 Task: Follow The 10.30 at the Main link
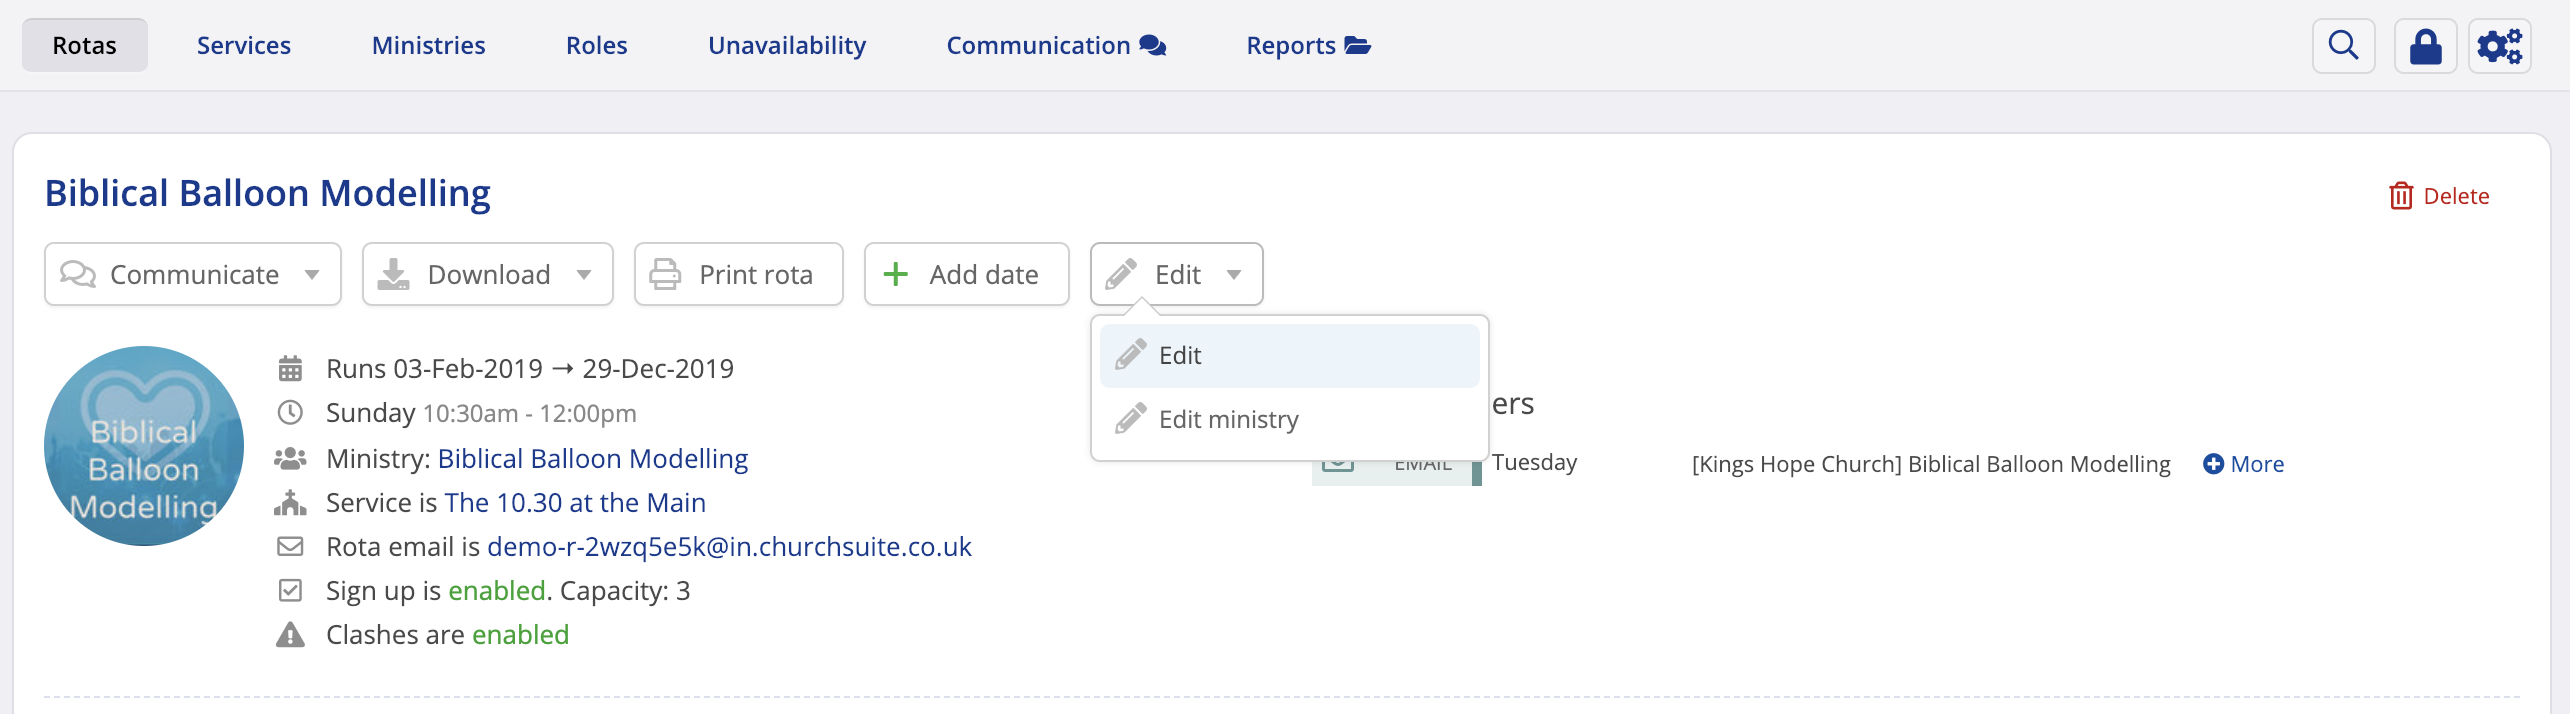tap(575, 503)
